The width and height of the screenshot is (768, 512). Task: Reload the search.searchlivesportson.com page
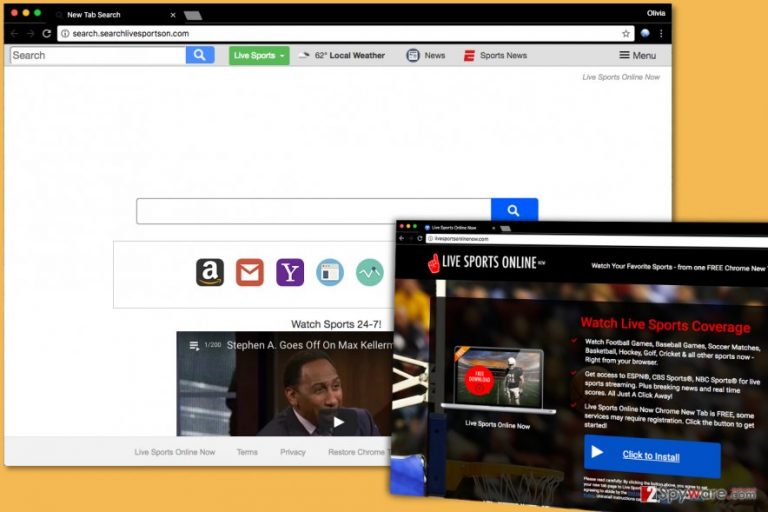pos(47,33)
